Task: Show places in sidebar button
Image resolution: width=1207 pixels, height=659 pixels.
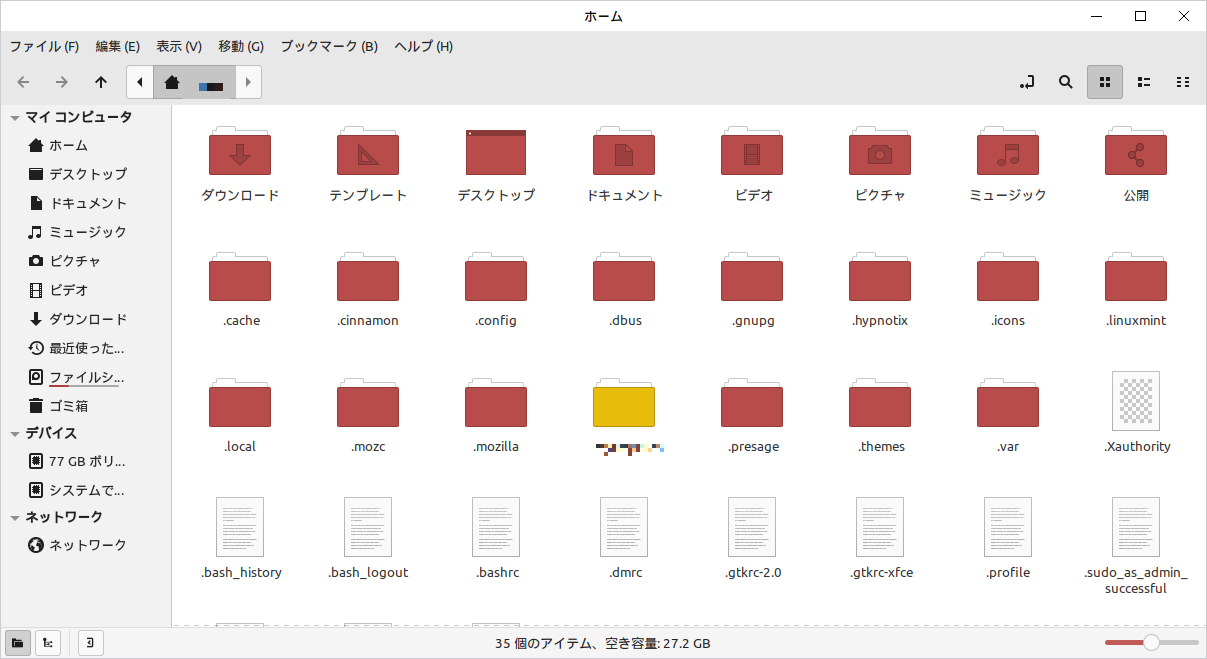Action: (x=17, y=643)
